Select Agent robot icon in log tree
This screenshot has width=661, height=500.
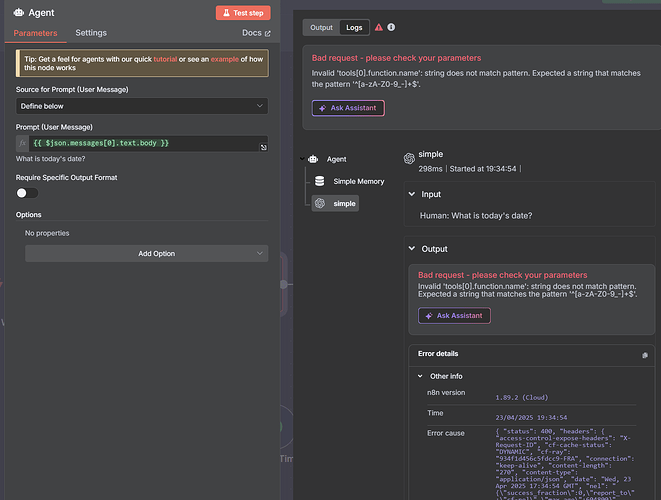(x=313, y=159)
